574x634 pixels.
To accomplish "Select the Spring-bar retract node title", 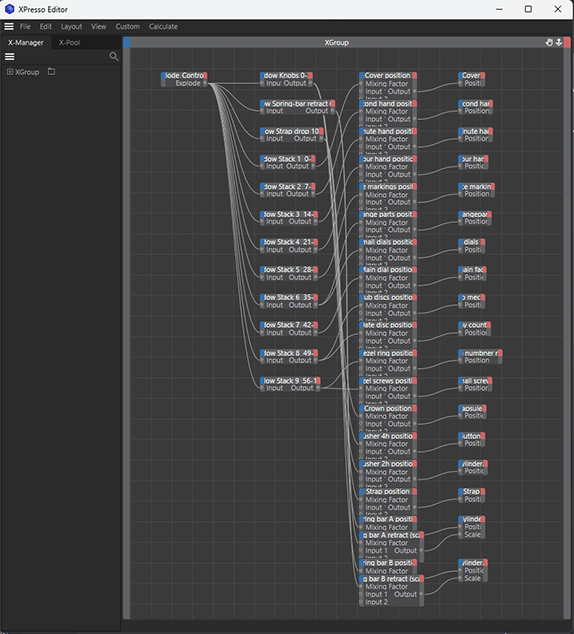I will tap(298, 104).
